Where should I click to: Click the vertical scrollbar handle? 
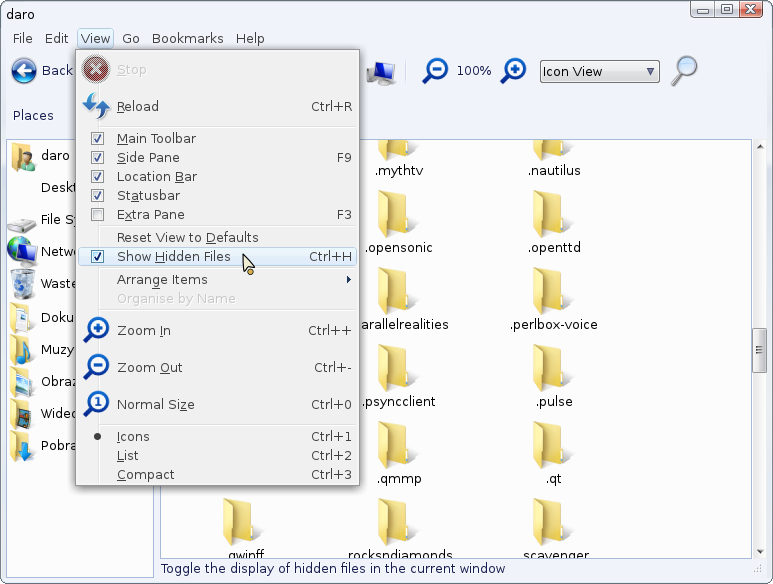click(759, 350)
